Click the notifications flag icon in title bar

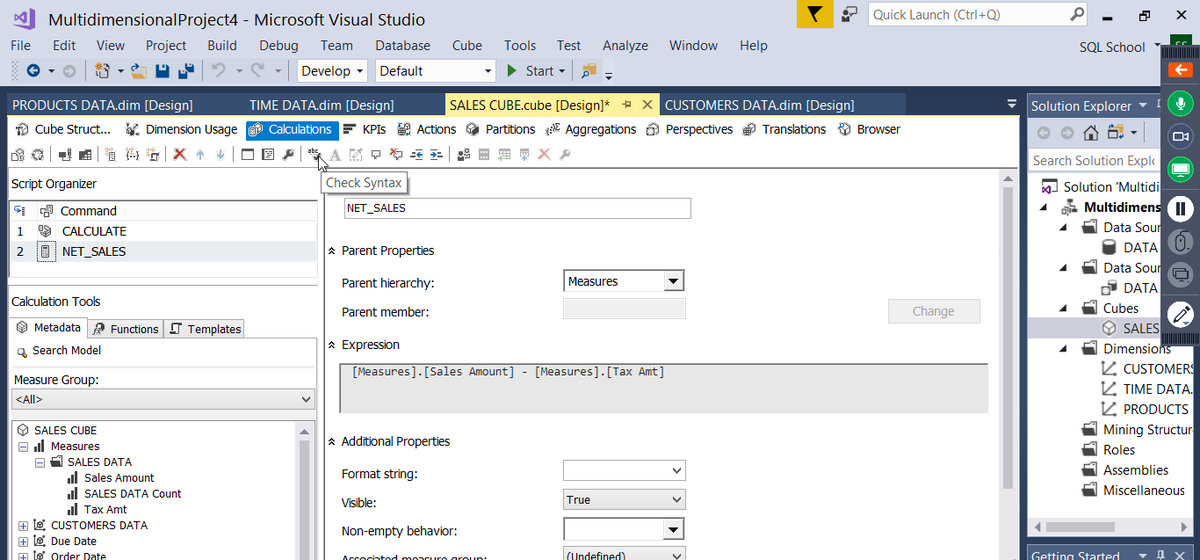[x=816, y=14]
